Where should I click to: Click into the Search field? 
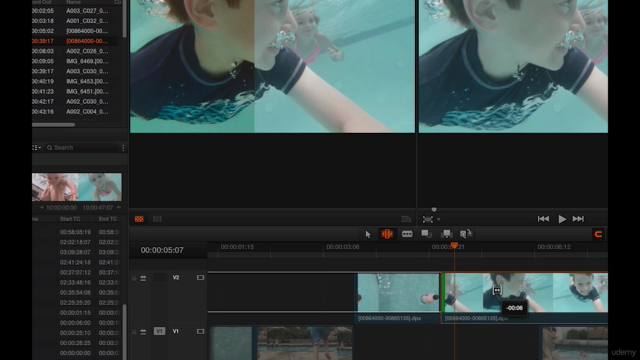[x=82, y=148]
